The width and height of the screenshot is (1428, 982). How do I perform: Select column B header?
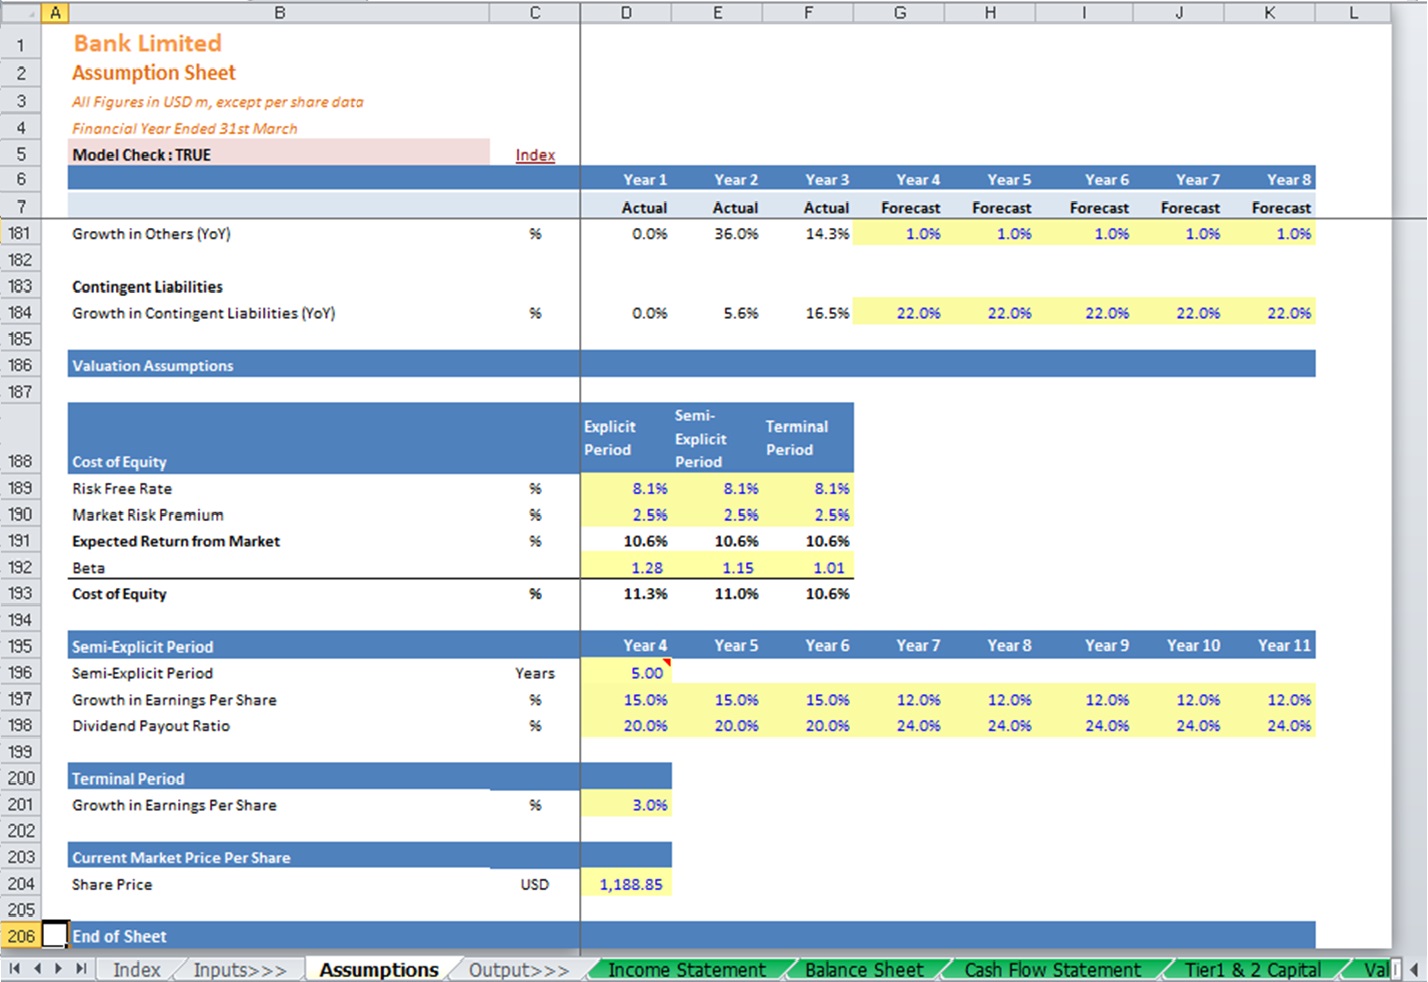(x=279, y=13)
